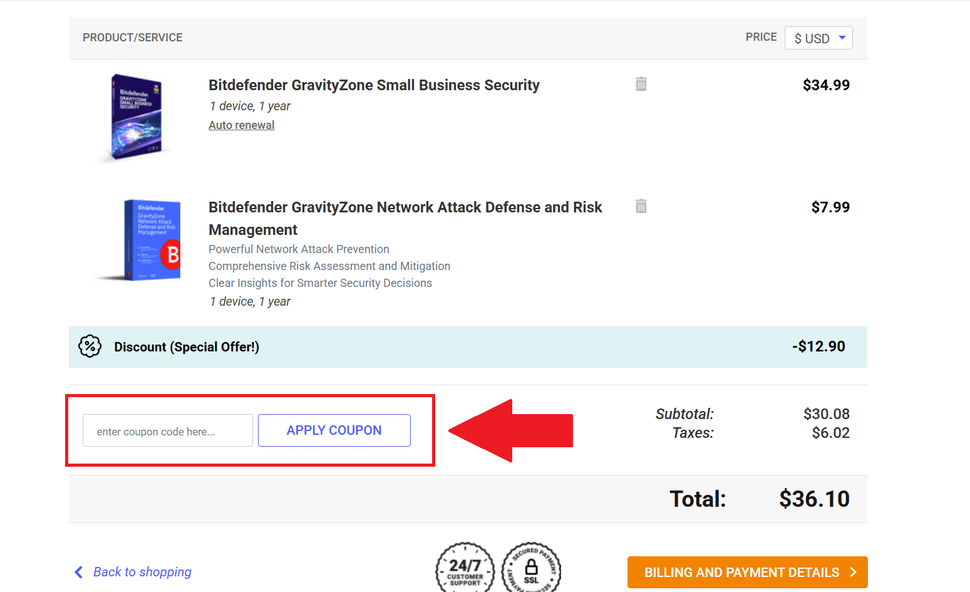Click the red arrow pointing at coupon box

[510, 430]
